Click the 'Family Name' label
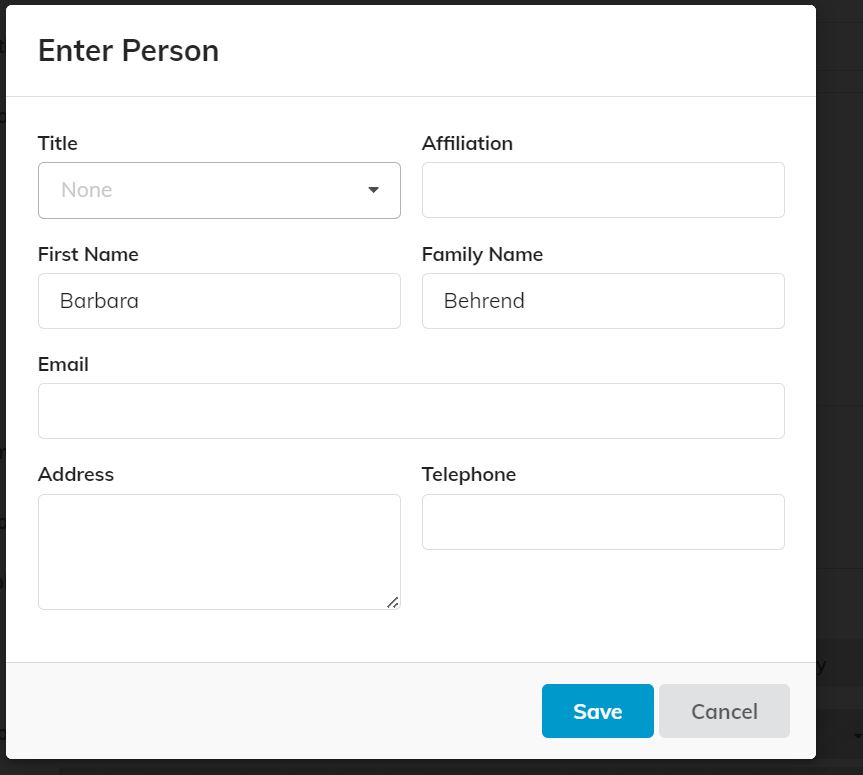The height and width of the screenshot is (775, 863). click(482, 254)
